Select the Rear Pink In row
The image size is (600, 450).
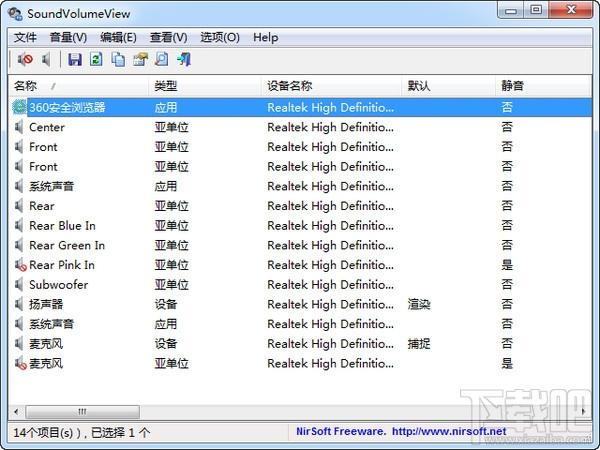pyautogui.click(x=300, y=265)
